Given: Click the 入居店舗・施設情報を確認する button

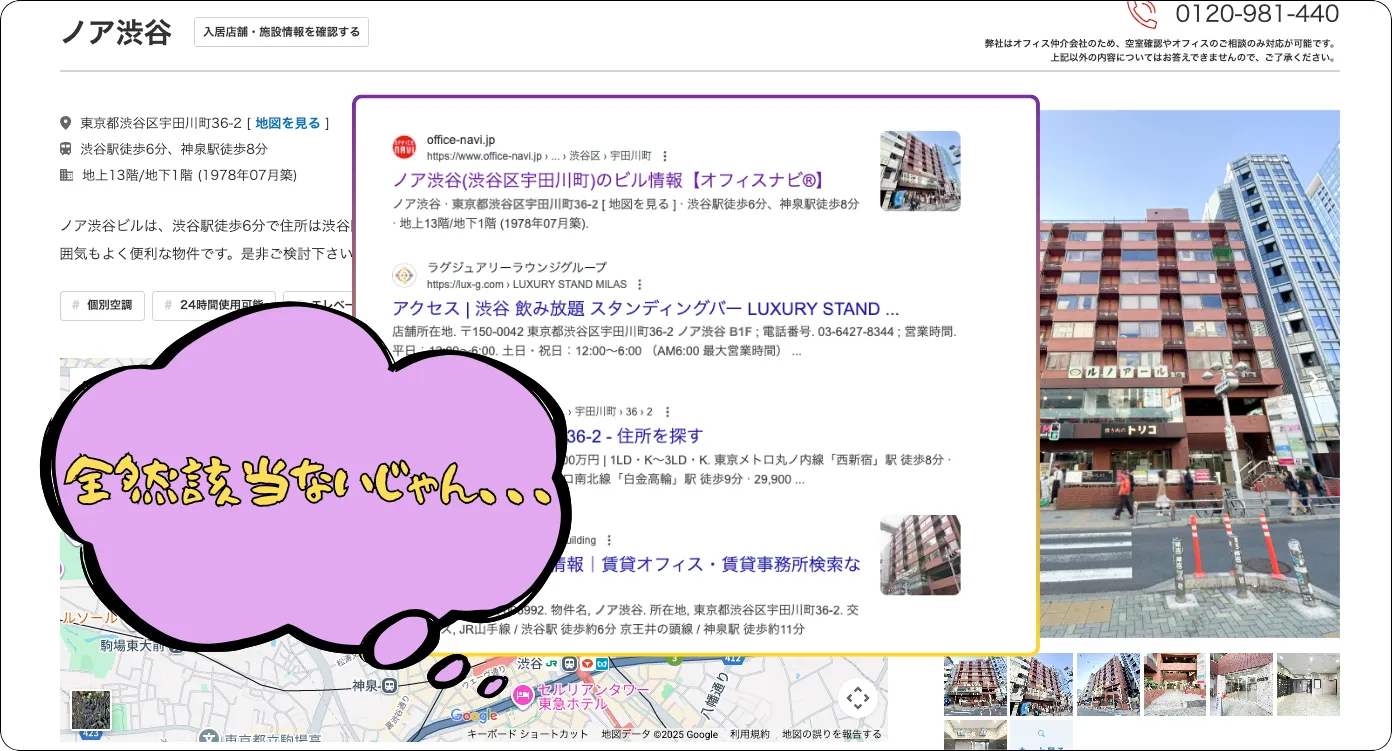Looking at the screenshot, I should click(x=281, y=31).
